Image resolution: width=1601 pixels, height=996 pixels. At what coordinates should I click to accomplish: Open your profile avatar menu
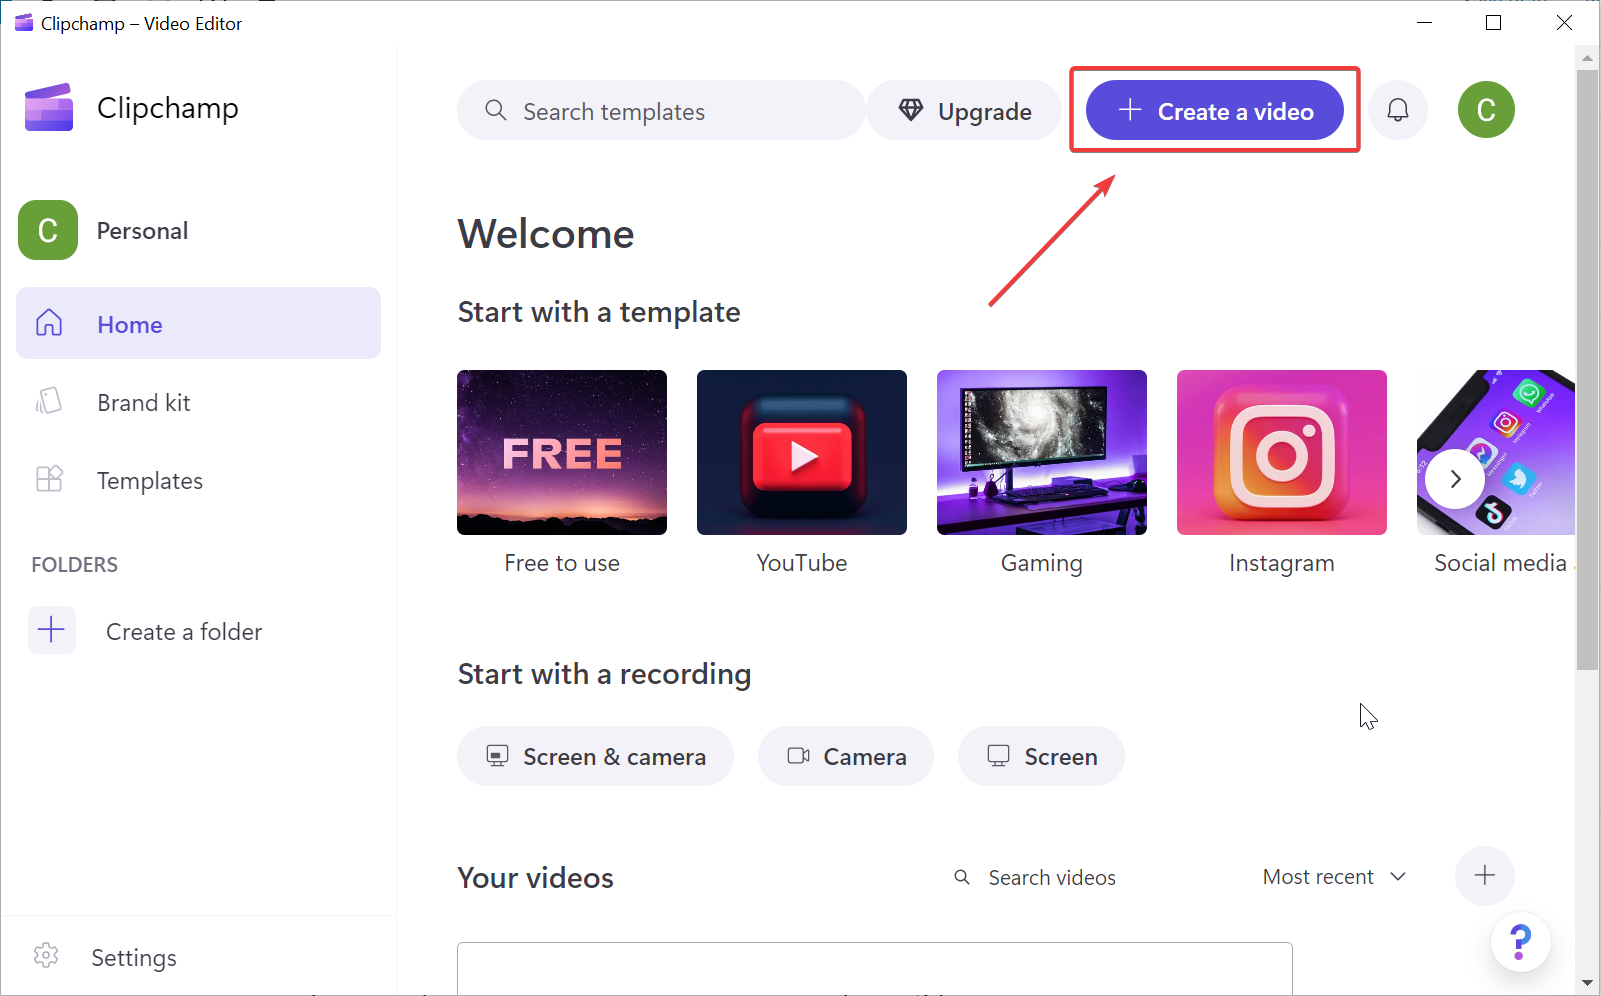click(1486, 110)
